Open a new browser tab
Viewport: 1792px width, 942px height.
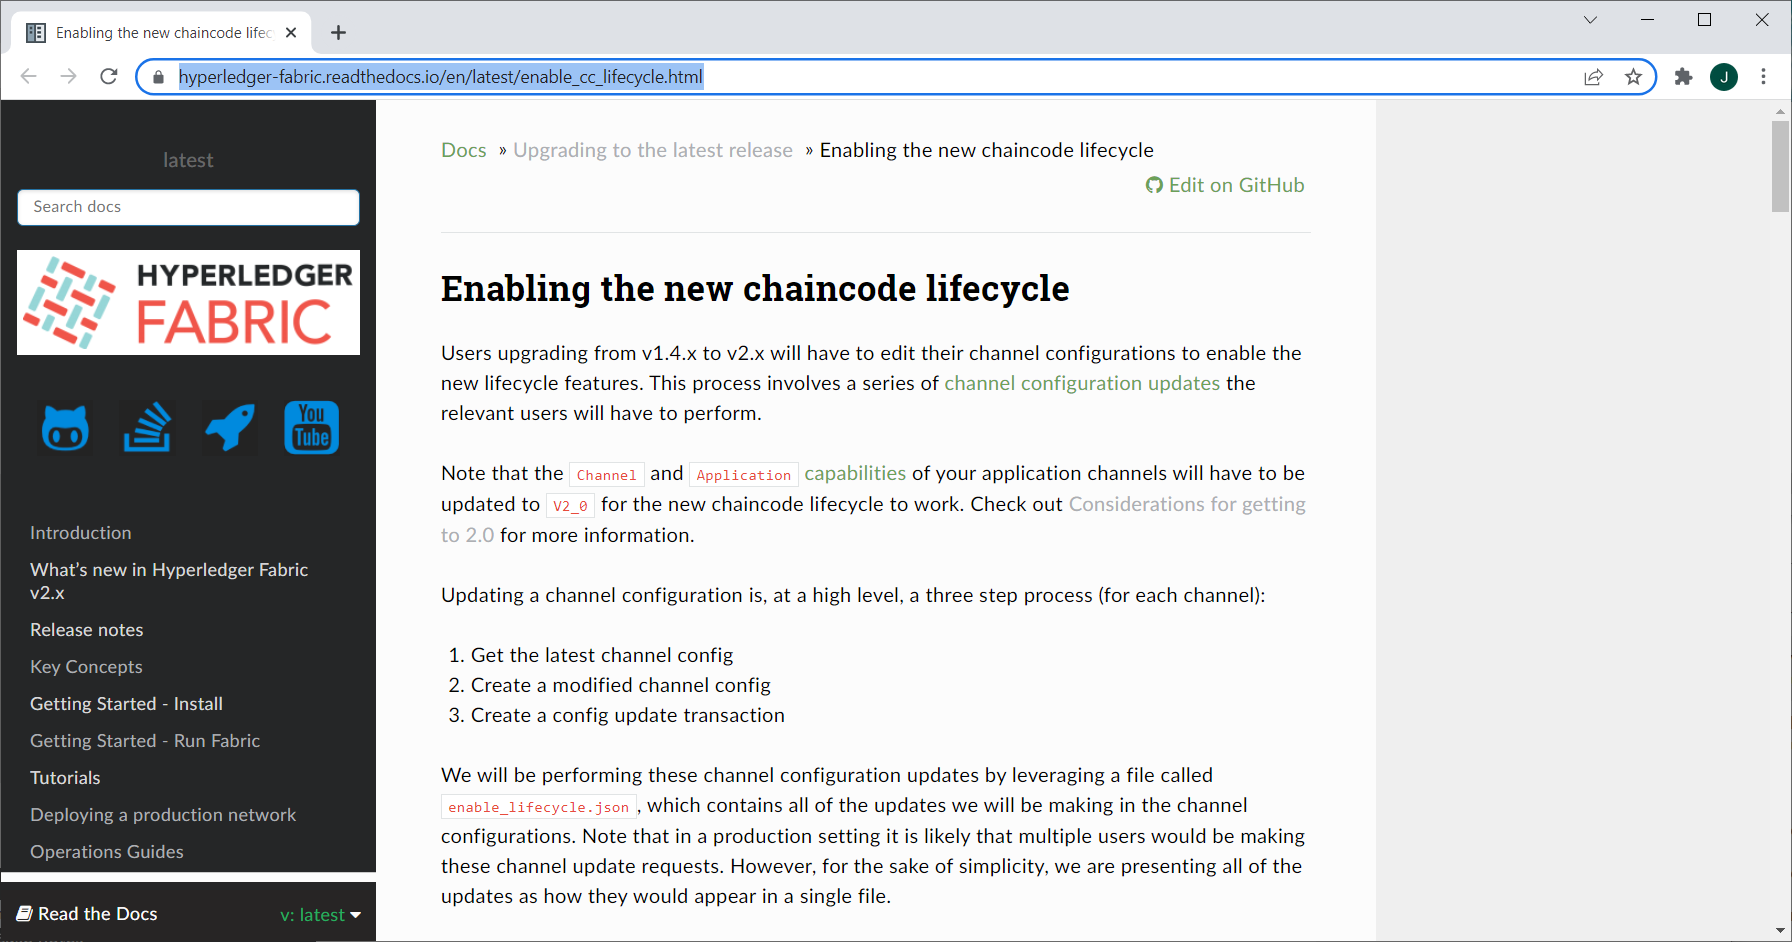(x=339, y=33)
